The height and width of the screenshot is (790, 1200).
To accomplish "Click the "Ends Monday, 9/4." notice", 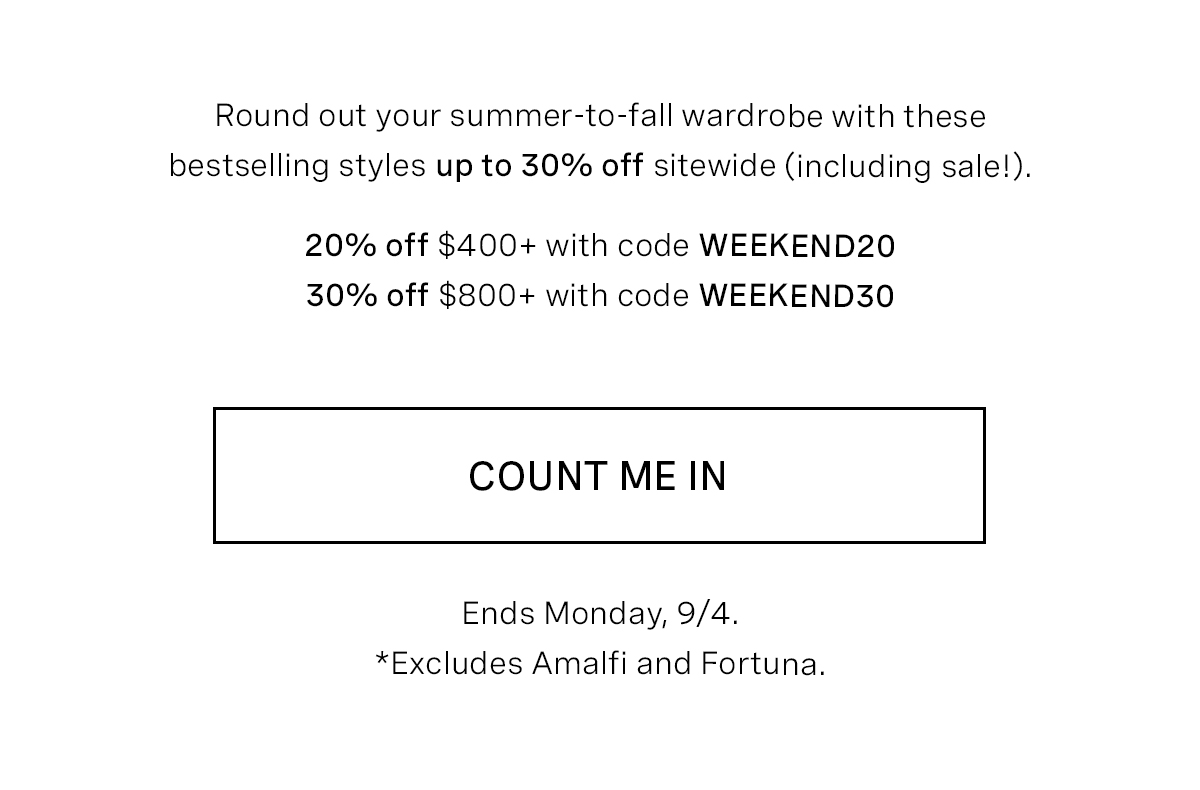I will coord(600,613).
